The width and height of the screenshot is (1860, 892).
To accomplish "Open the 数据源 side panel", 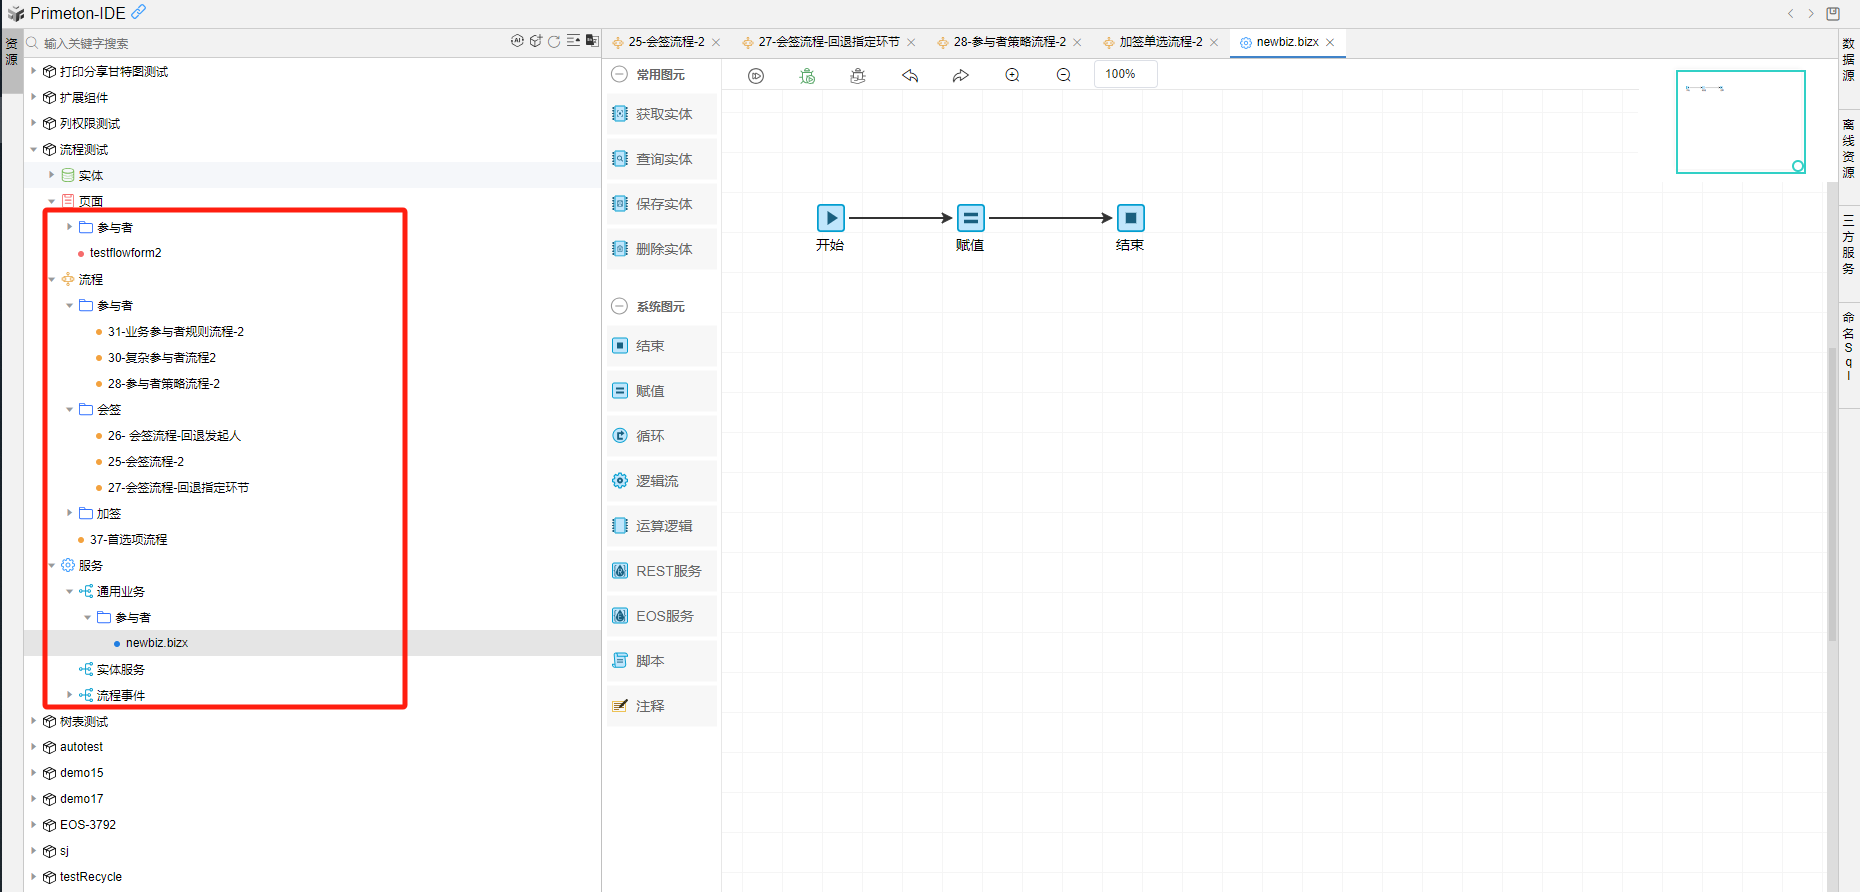I will coord(1848,60).
